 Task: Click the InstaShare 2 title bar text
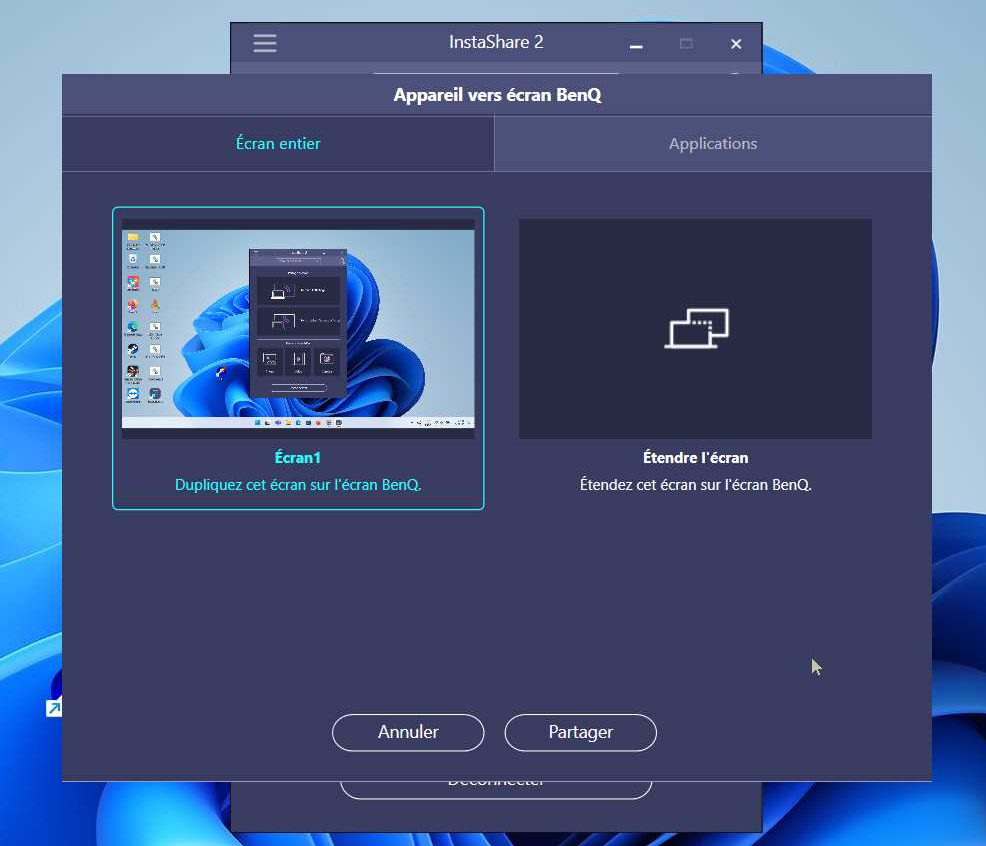pyautogui.click(x=496, y=43)
